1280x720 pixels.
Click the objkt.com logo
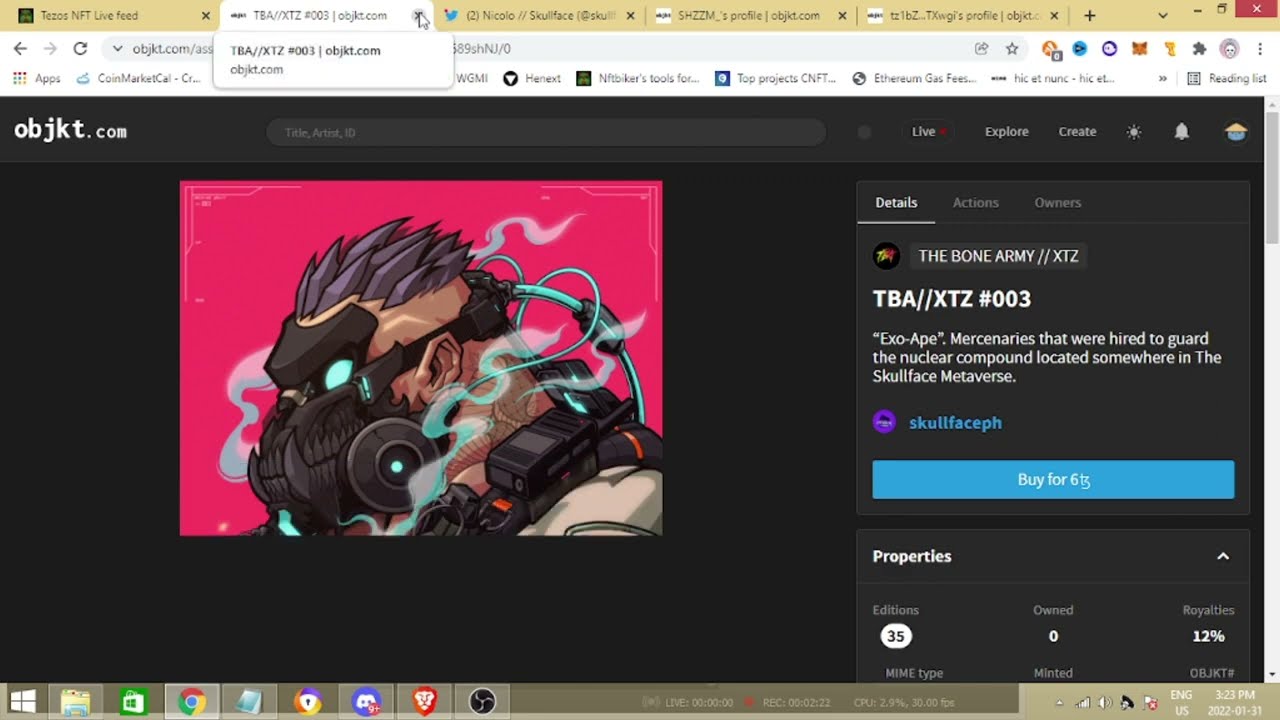[70, 131]
